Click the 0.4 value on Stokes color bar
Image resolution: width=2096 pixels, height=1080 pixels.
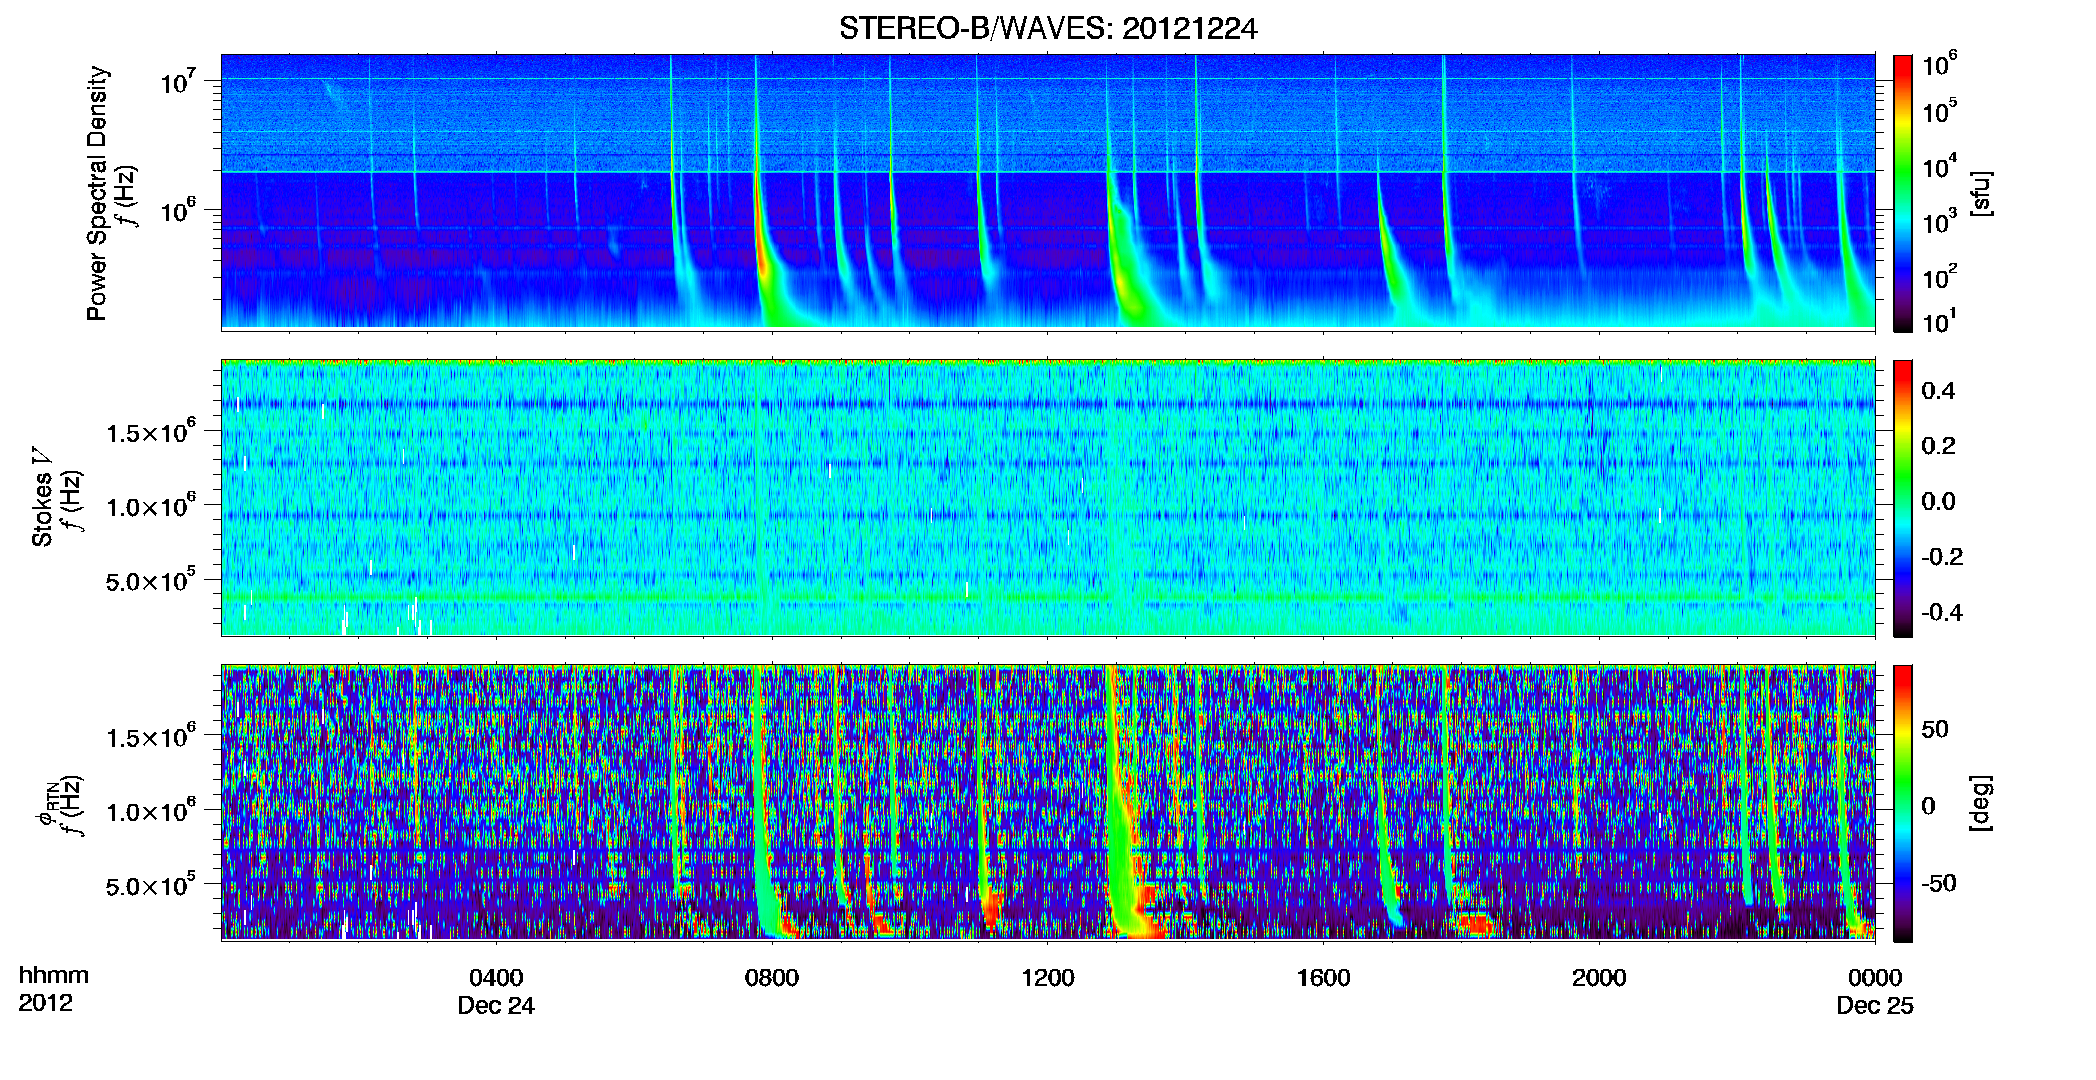[x=1938, y=391]
